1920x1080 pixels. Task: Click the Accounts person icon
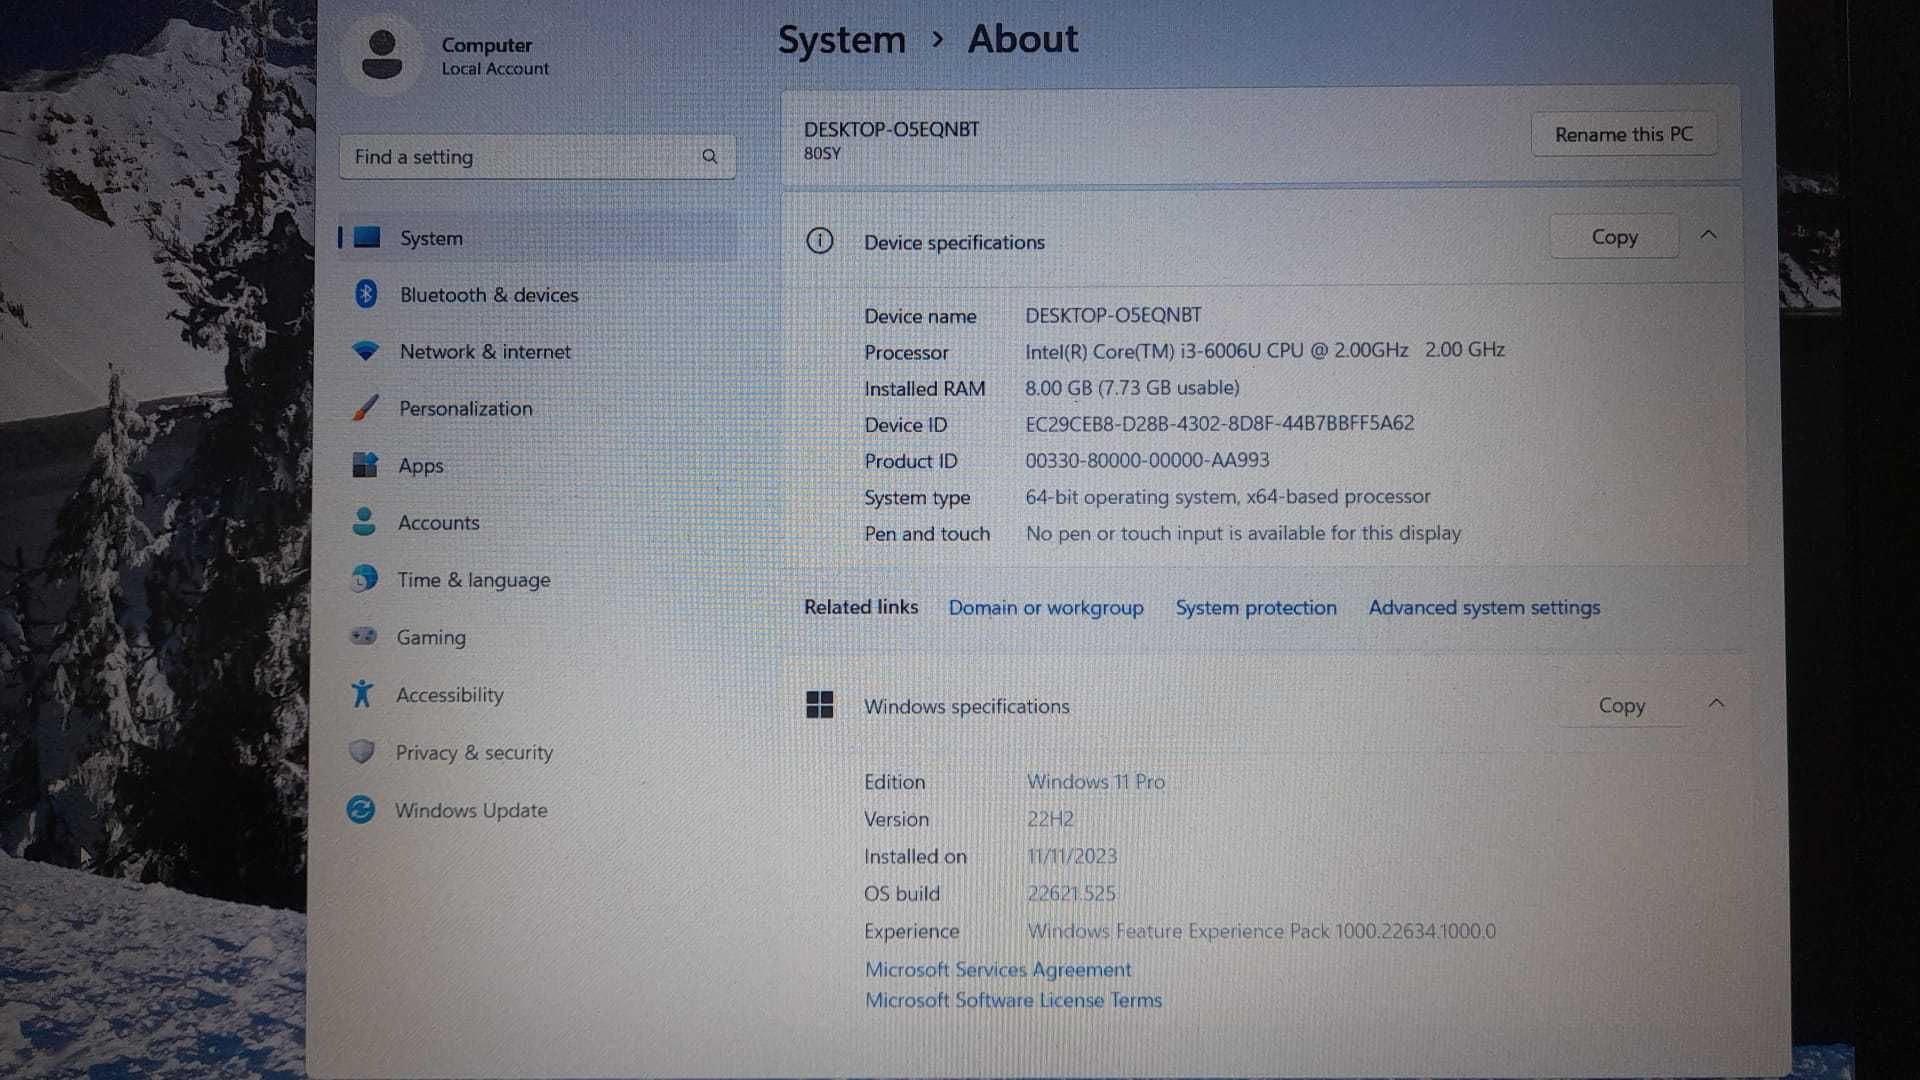(x=364, y=521)
